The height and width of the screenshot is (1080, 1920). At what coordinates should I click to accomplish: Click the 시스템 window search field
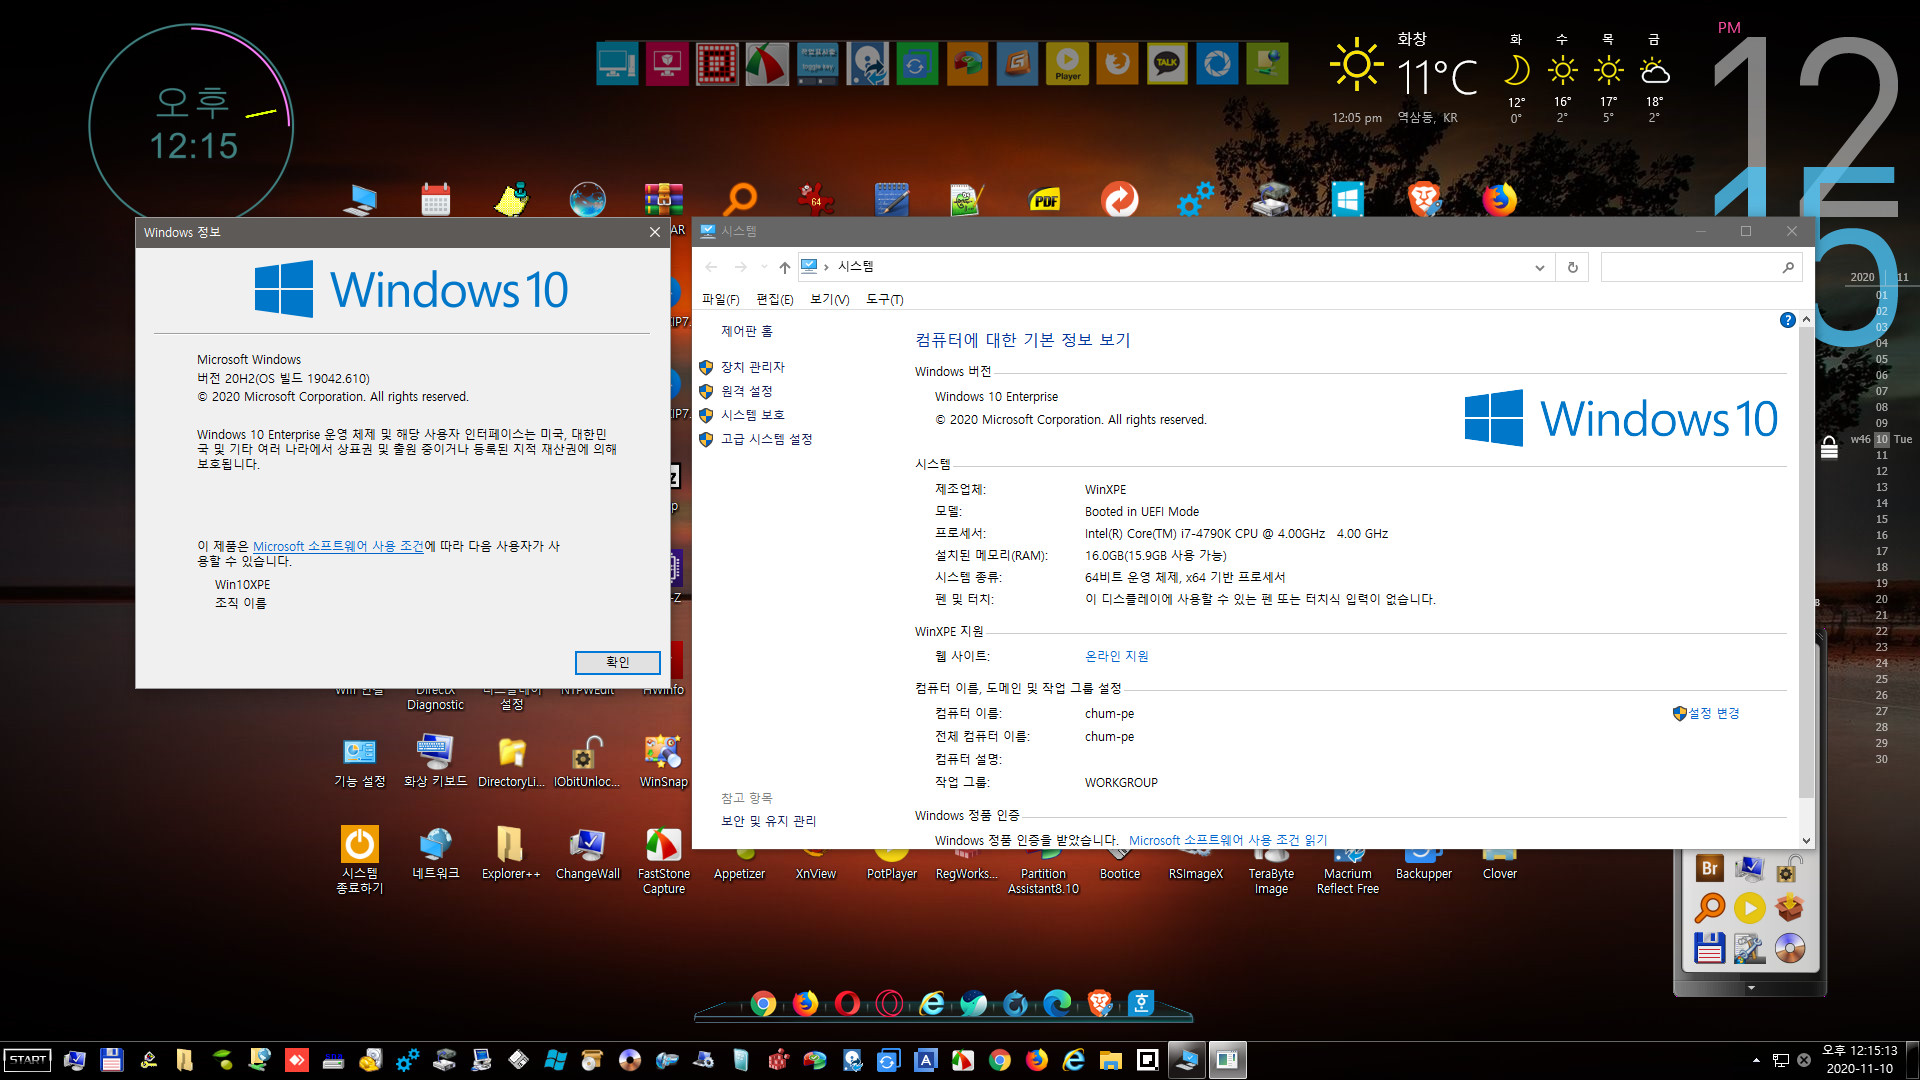(1700, 267)
